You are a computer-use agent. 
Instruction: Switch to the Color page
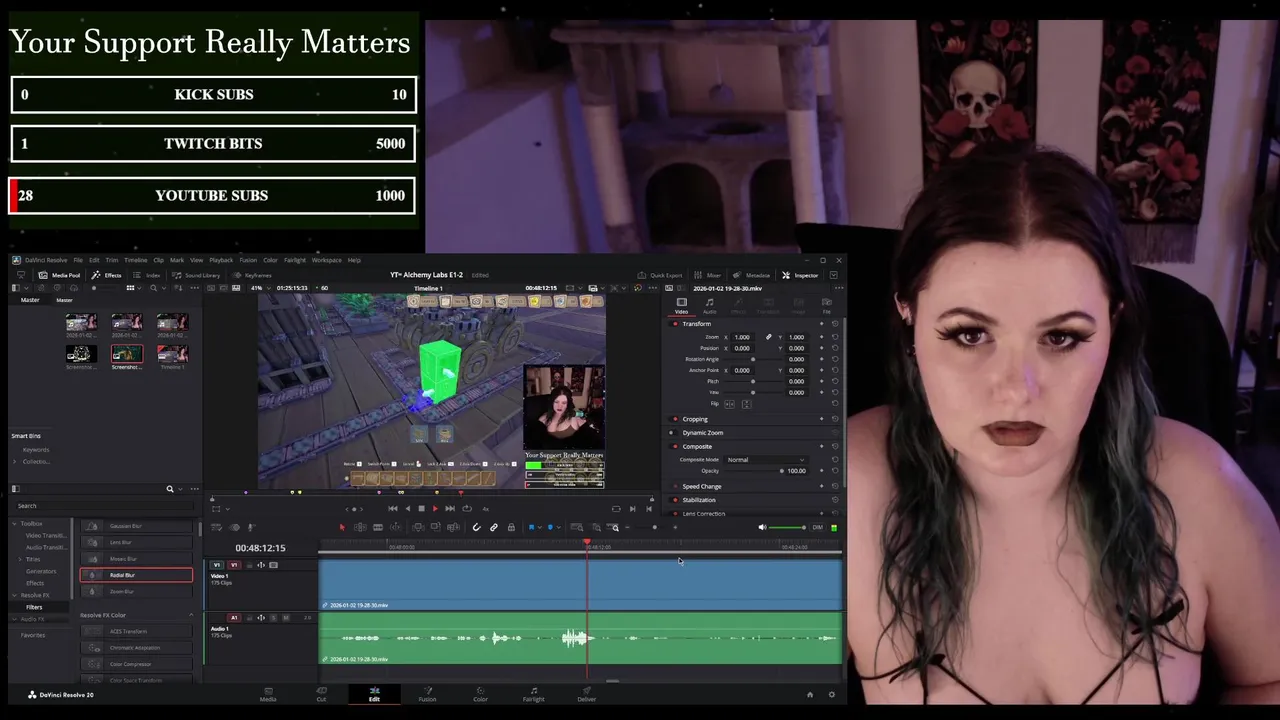pos(480,694)
